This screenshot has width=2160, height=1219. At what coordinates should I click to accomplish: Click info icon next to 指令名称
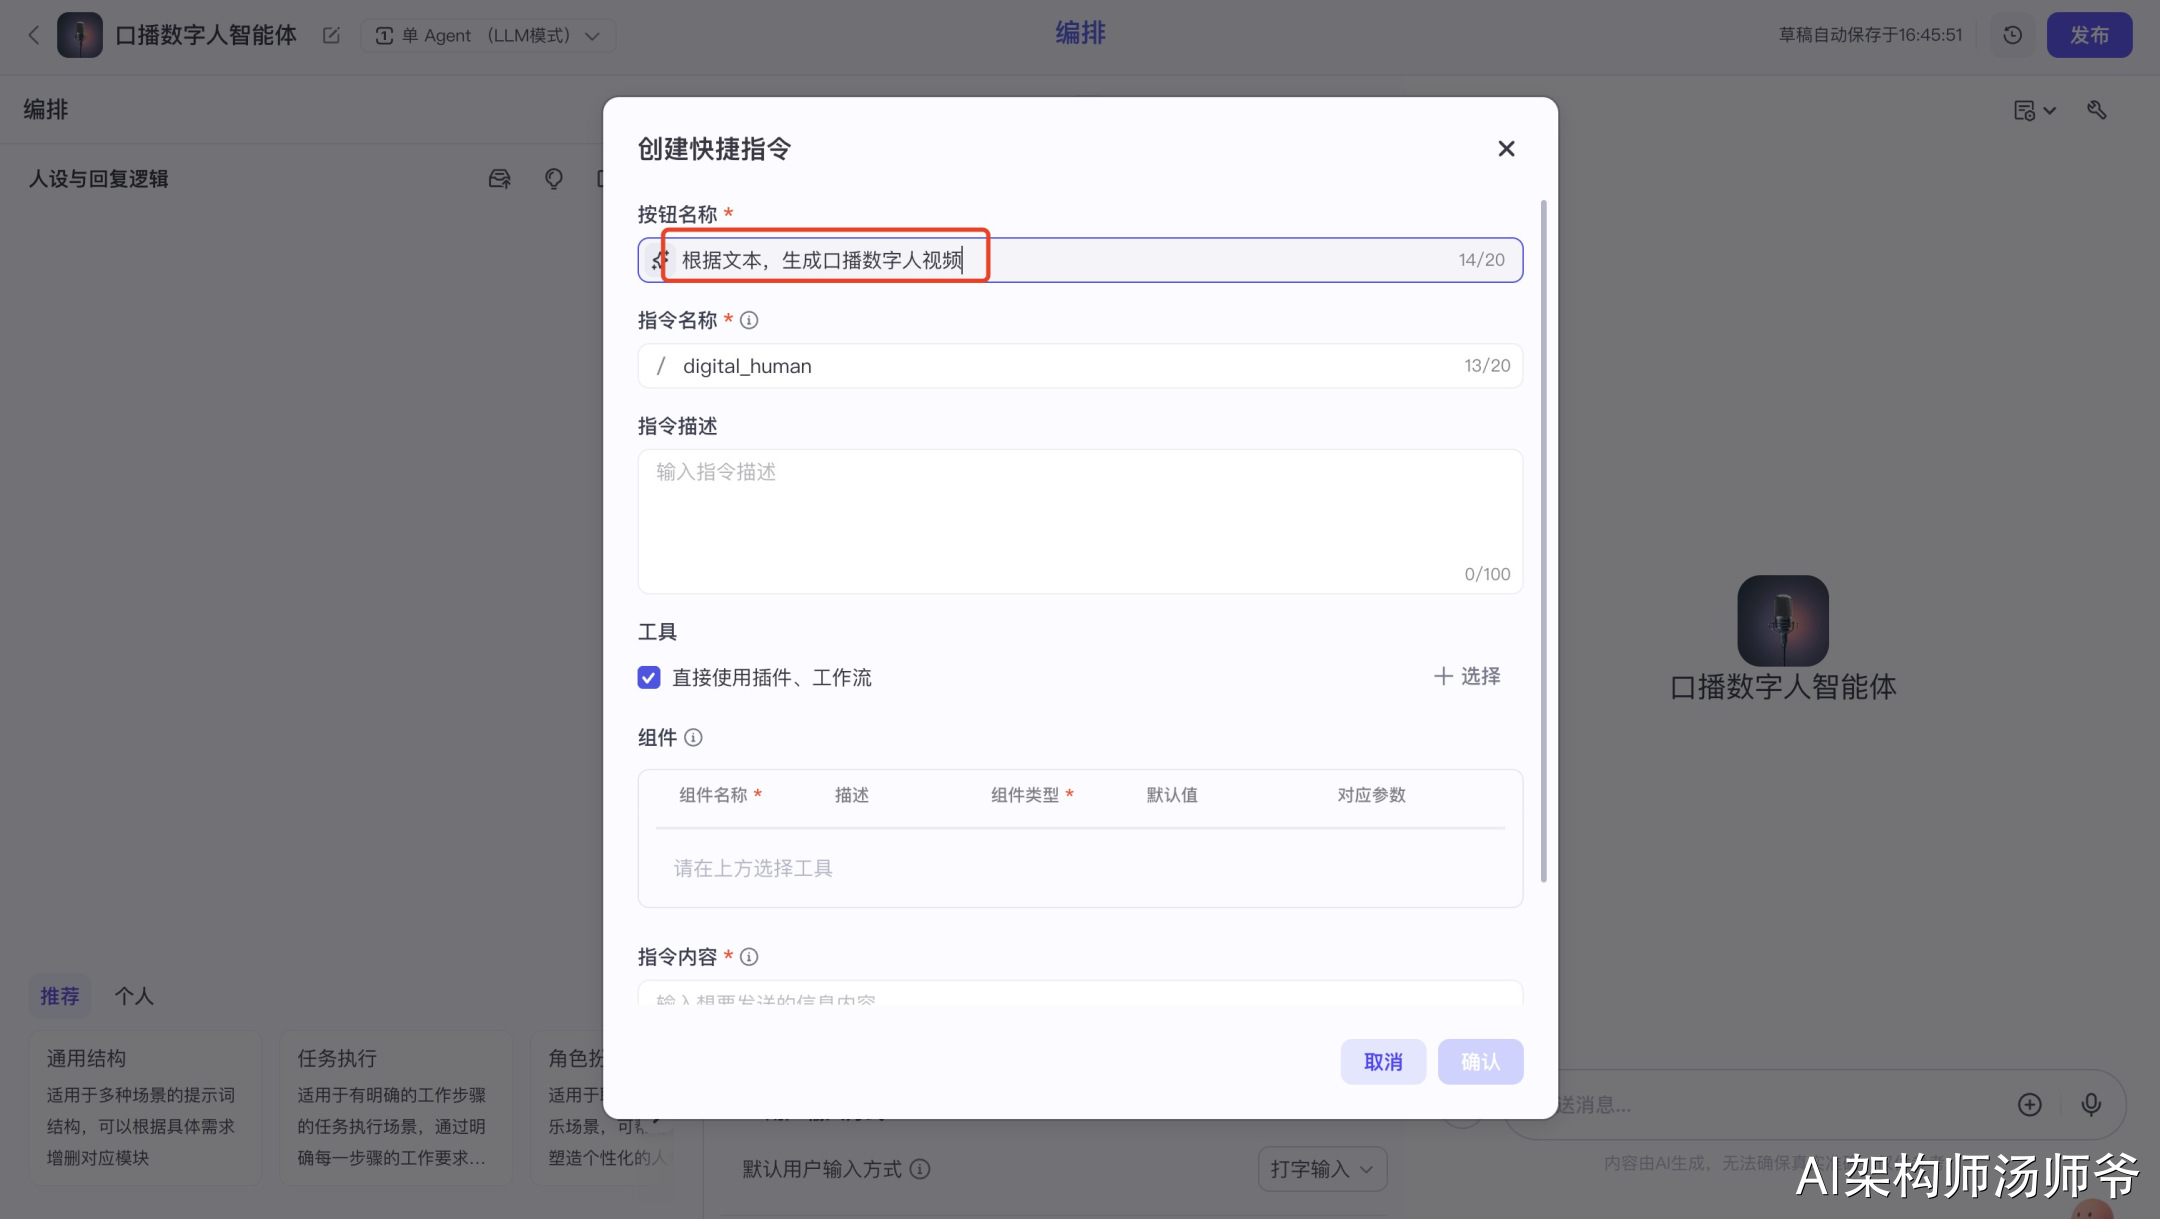point(749,320)
